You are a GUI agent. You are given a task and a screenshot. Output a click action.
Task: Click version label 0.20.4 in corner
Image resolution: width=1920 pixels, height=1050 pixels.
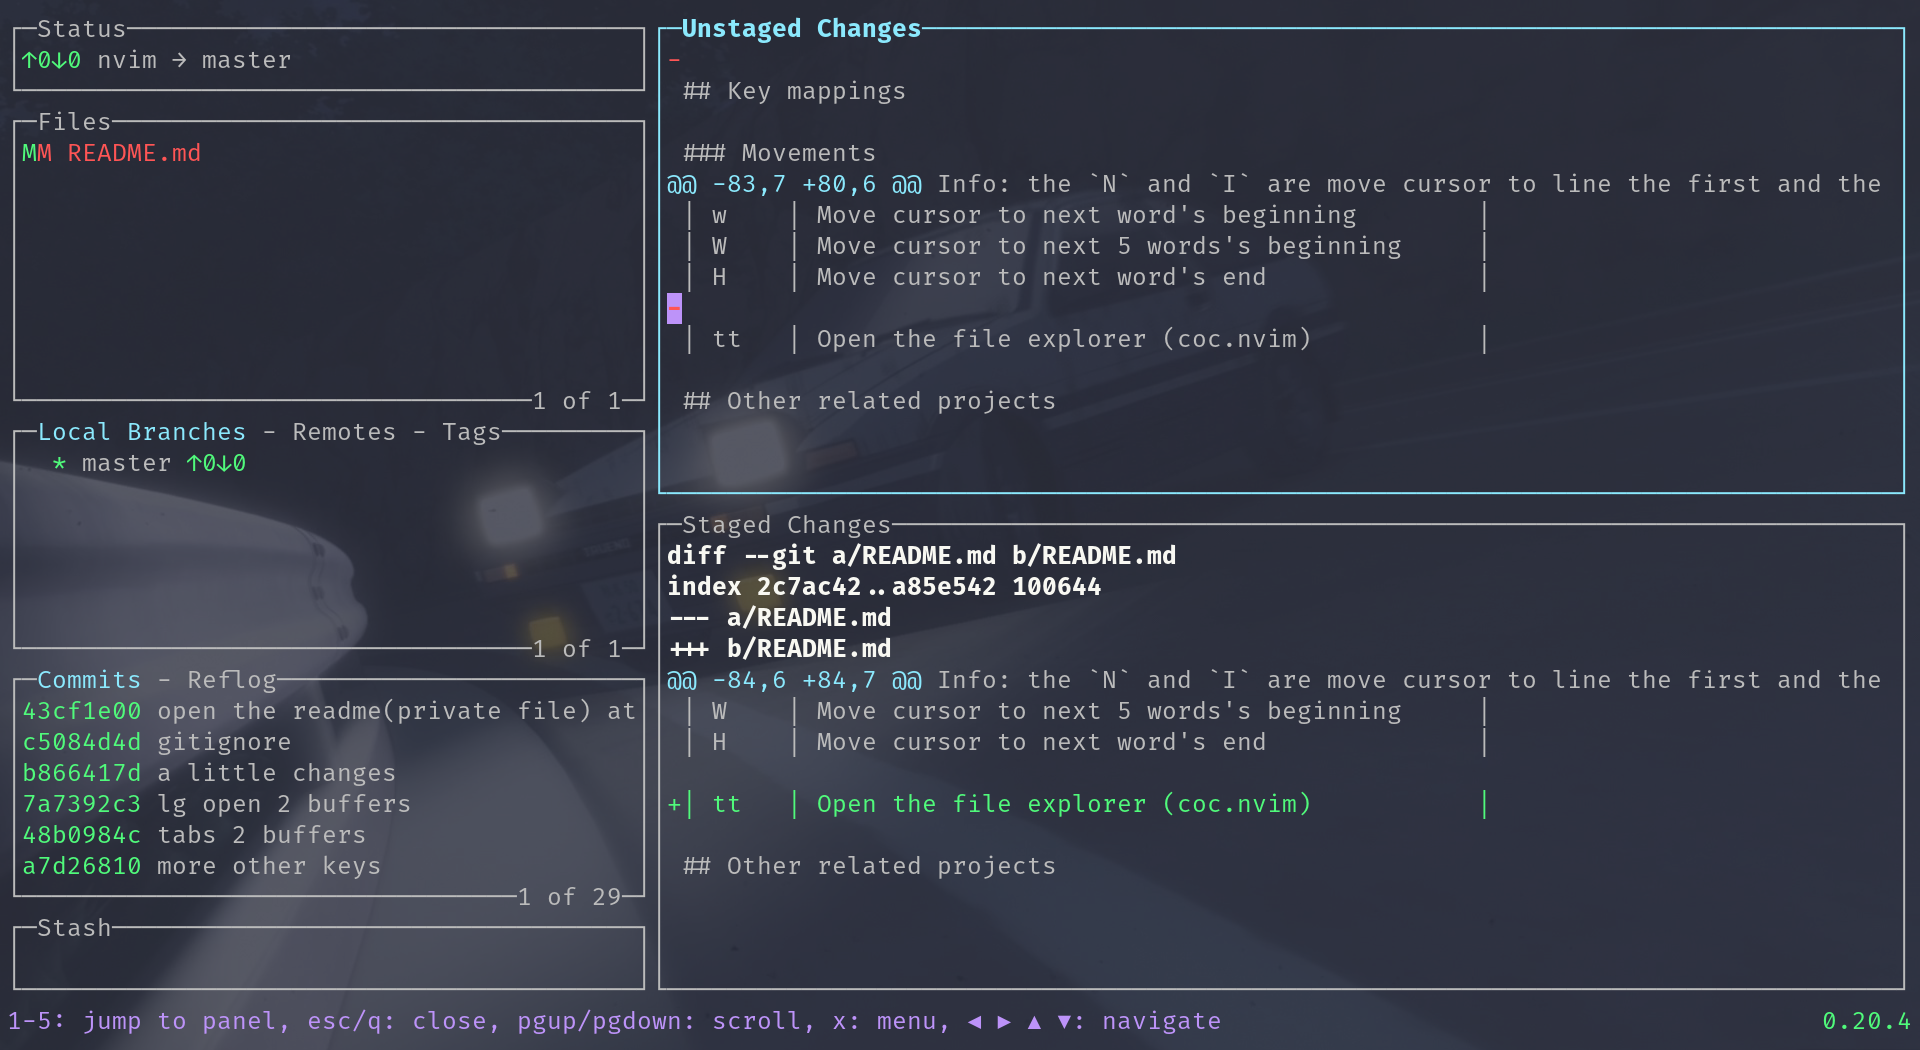[x=1866, y=1021]
